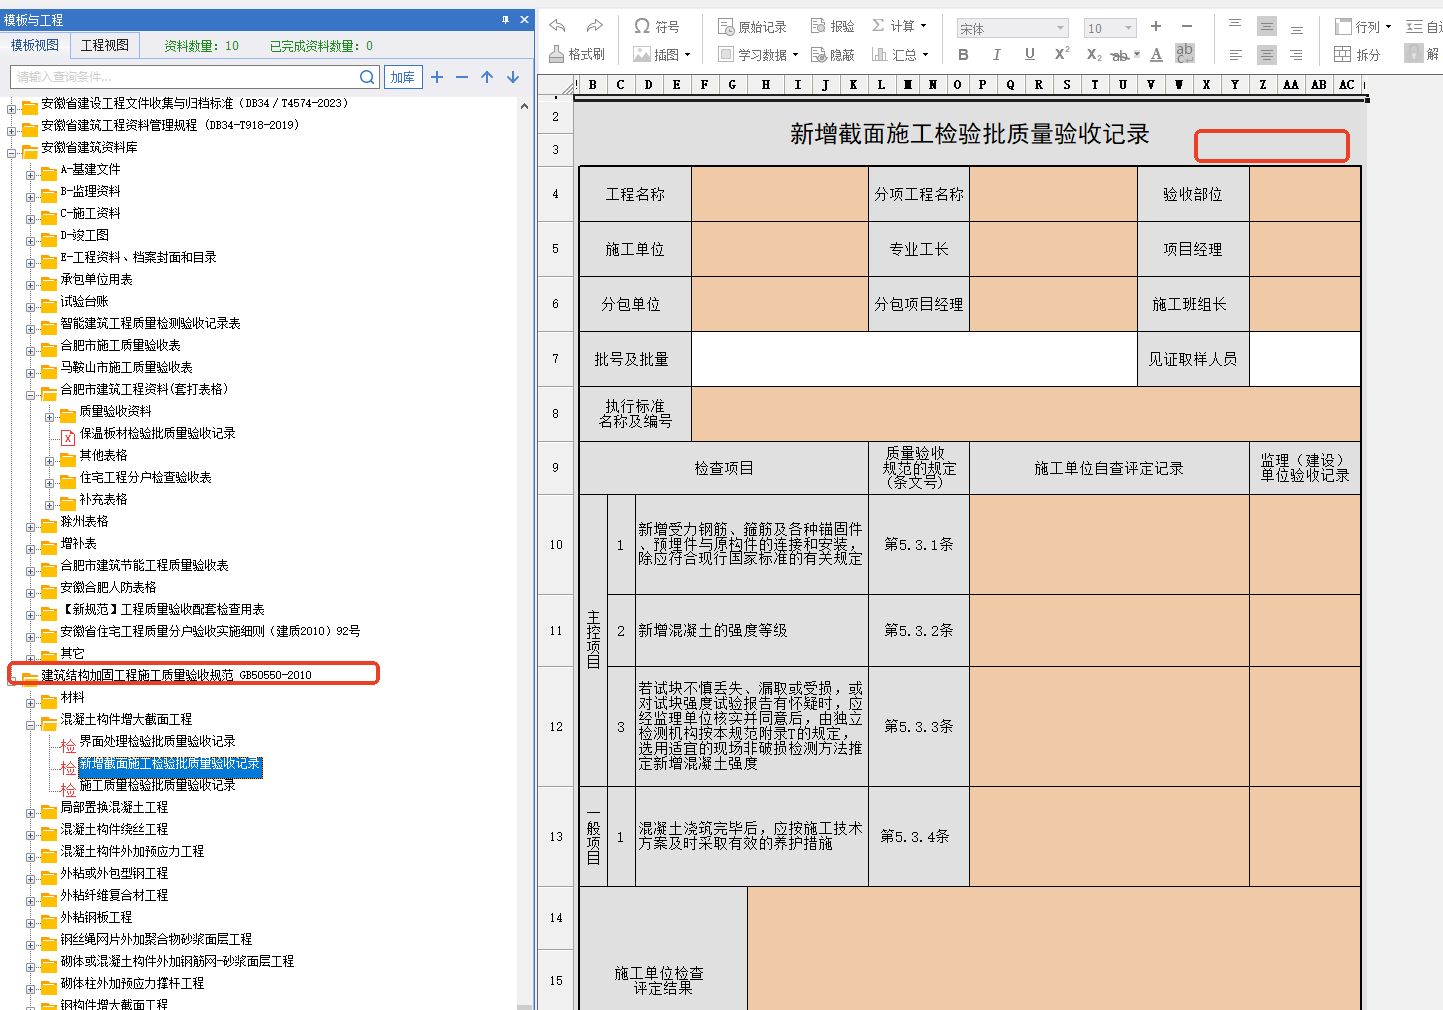Image resolution: width=1443 pixels, height=1010 pixels.
Task: Open 界面处理检验批质量验收记录 in the tree
Action: (x=157, y=741)
